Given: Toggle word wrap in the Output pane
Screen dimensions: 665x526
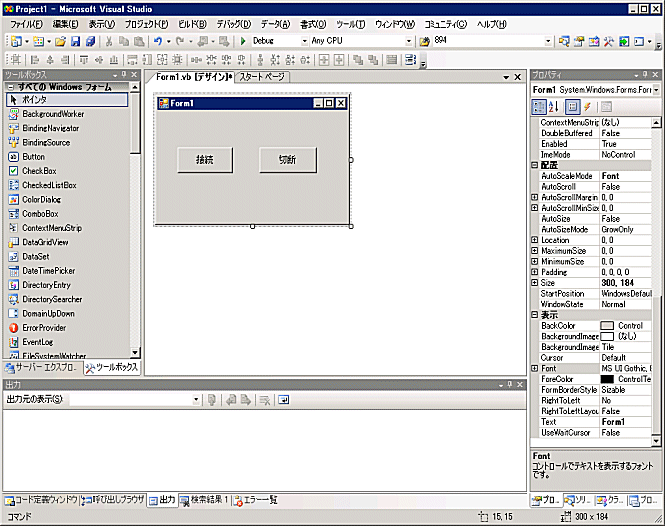Looking at the screenshot, I should point(284,400).
